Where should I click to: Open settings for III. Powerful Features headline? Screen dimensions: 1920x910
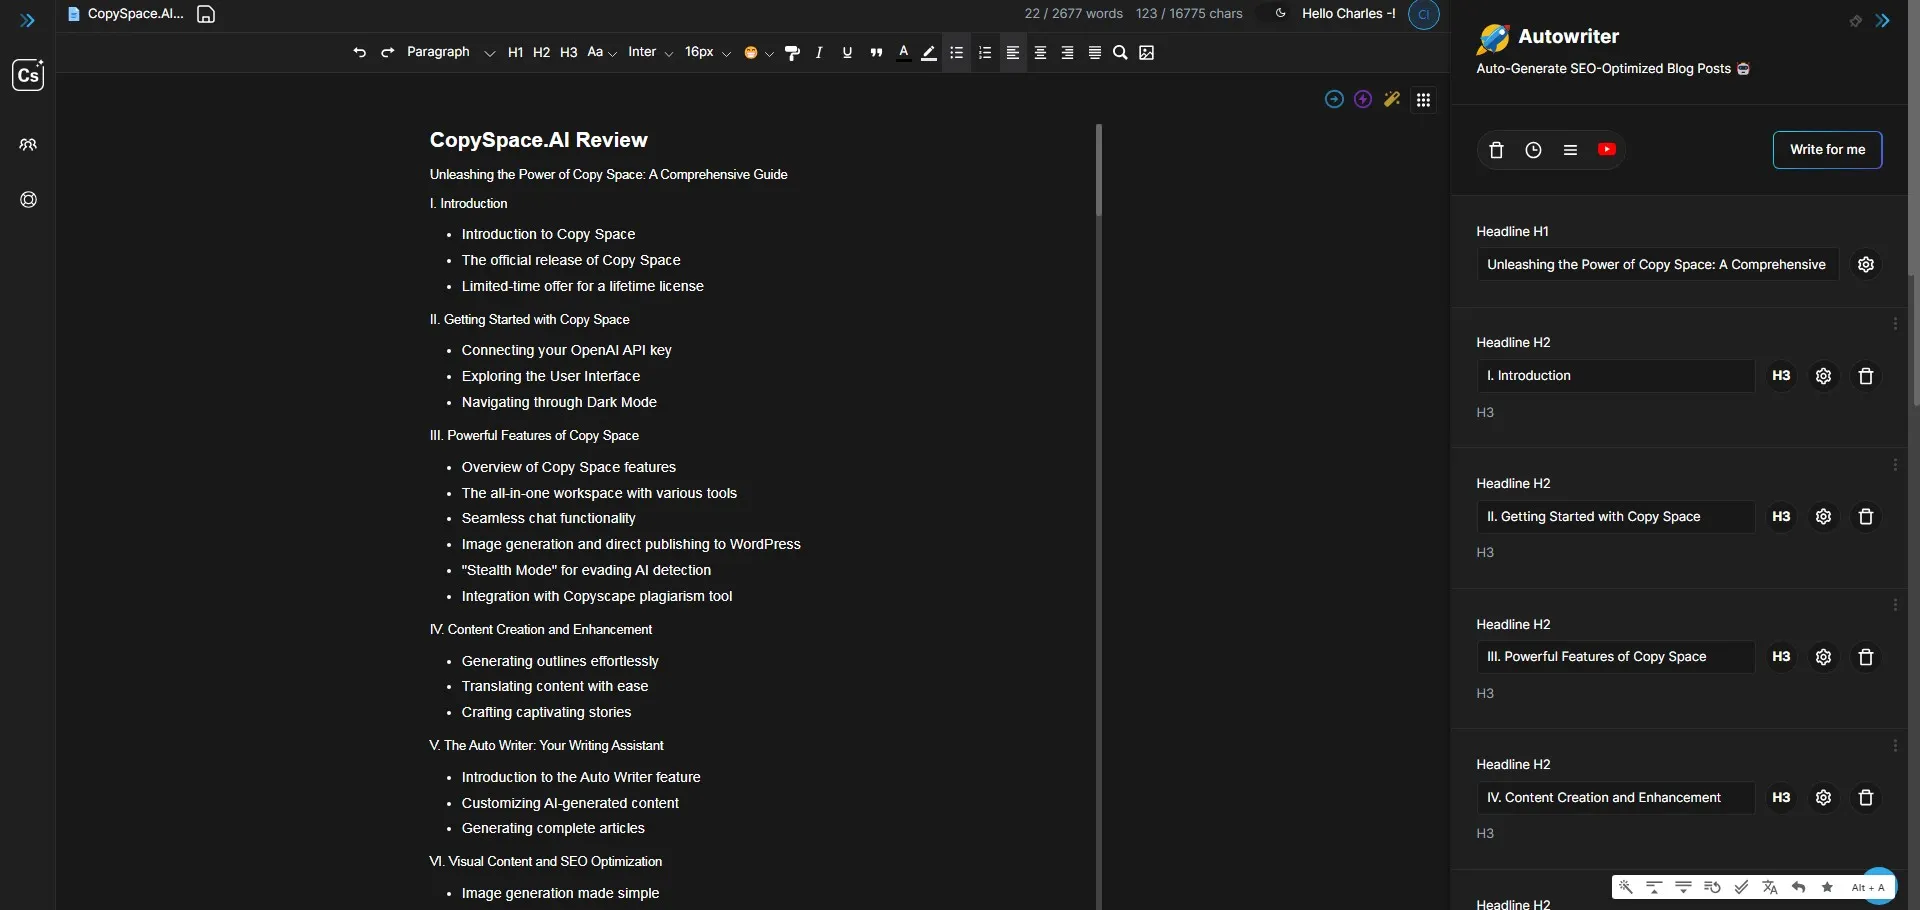tap(1823, 657)
